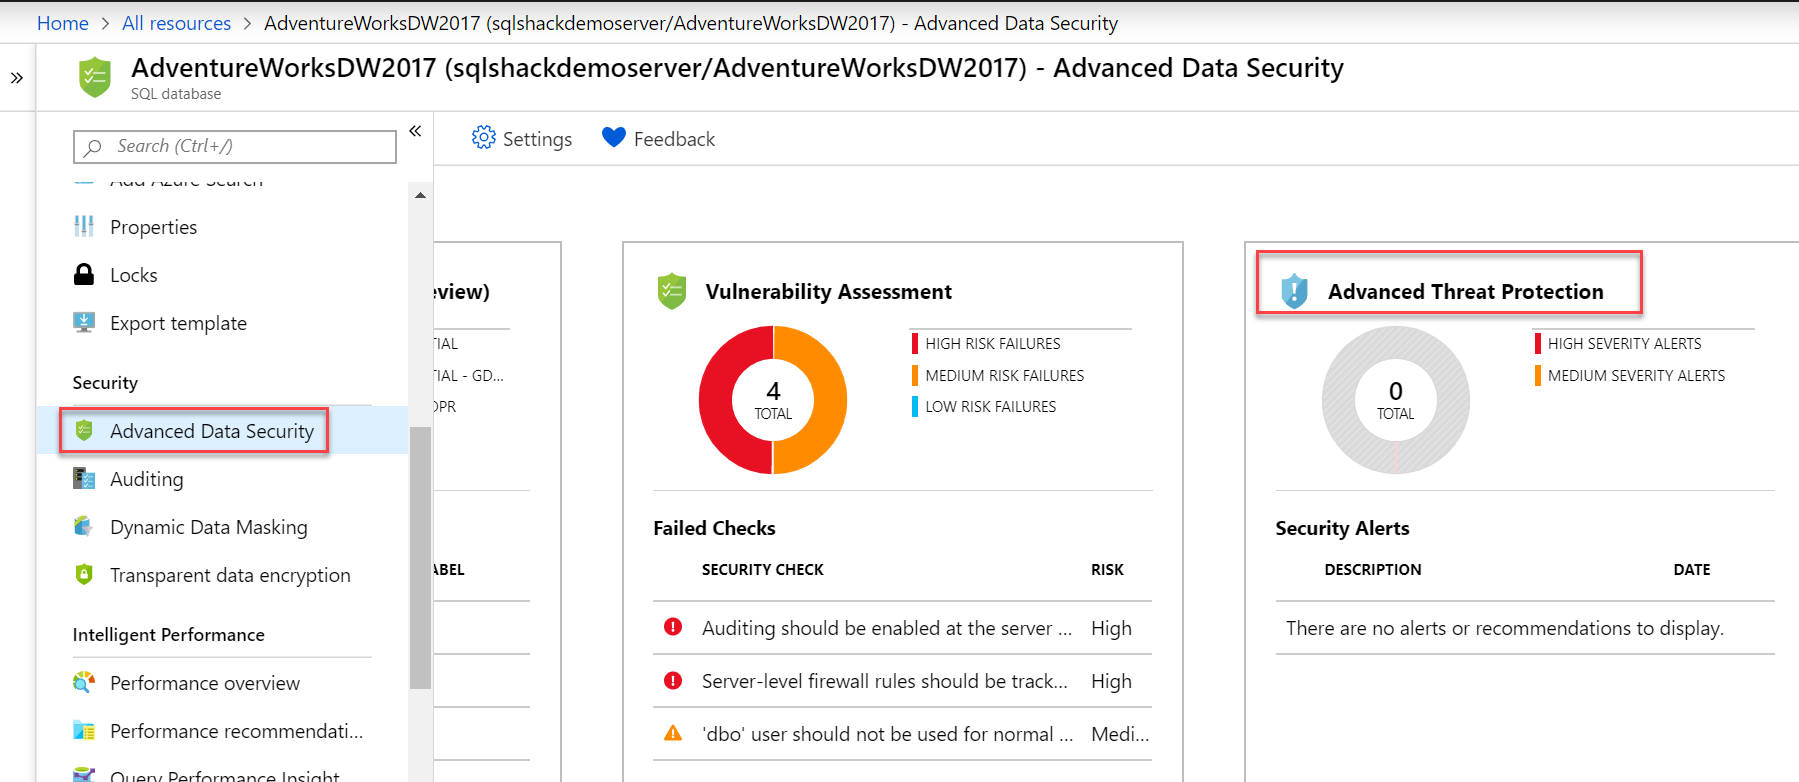
Task: Expand the collapsed portal menu chevron
Action: pyautogui.click(x=17, y=78)
